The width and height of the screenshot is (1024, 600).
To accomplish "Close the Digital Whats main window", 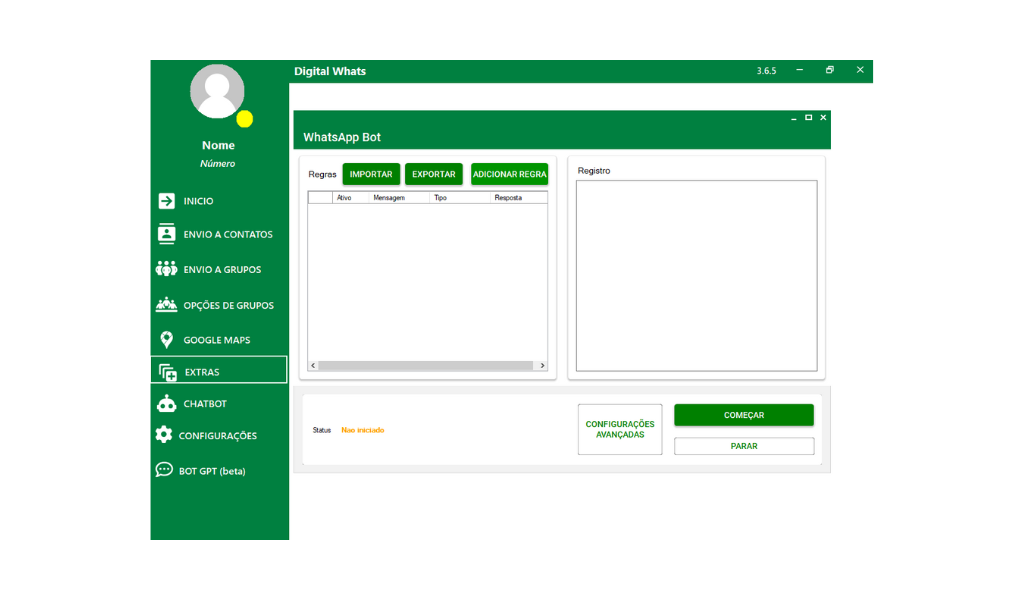I will pyautogui.click(x=860, y=70).
